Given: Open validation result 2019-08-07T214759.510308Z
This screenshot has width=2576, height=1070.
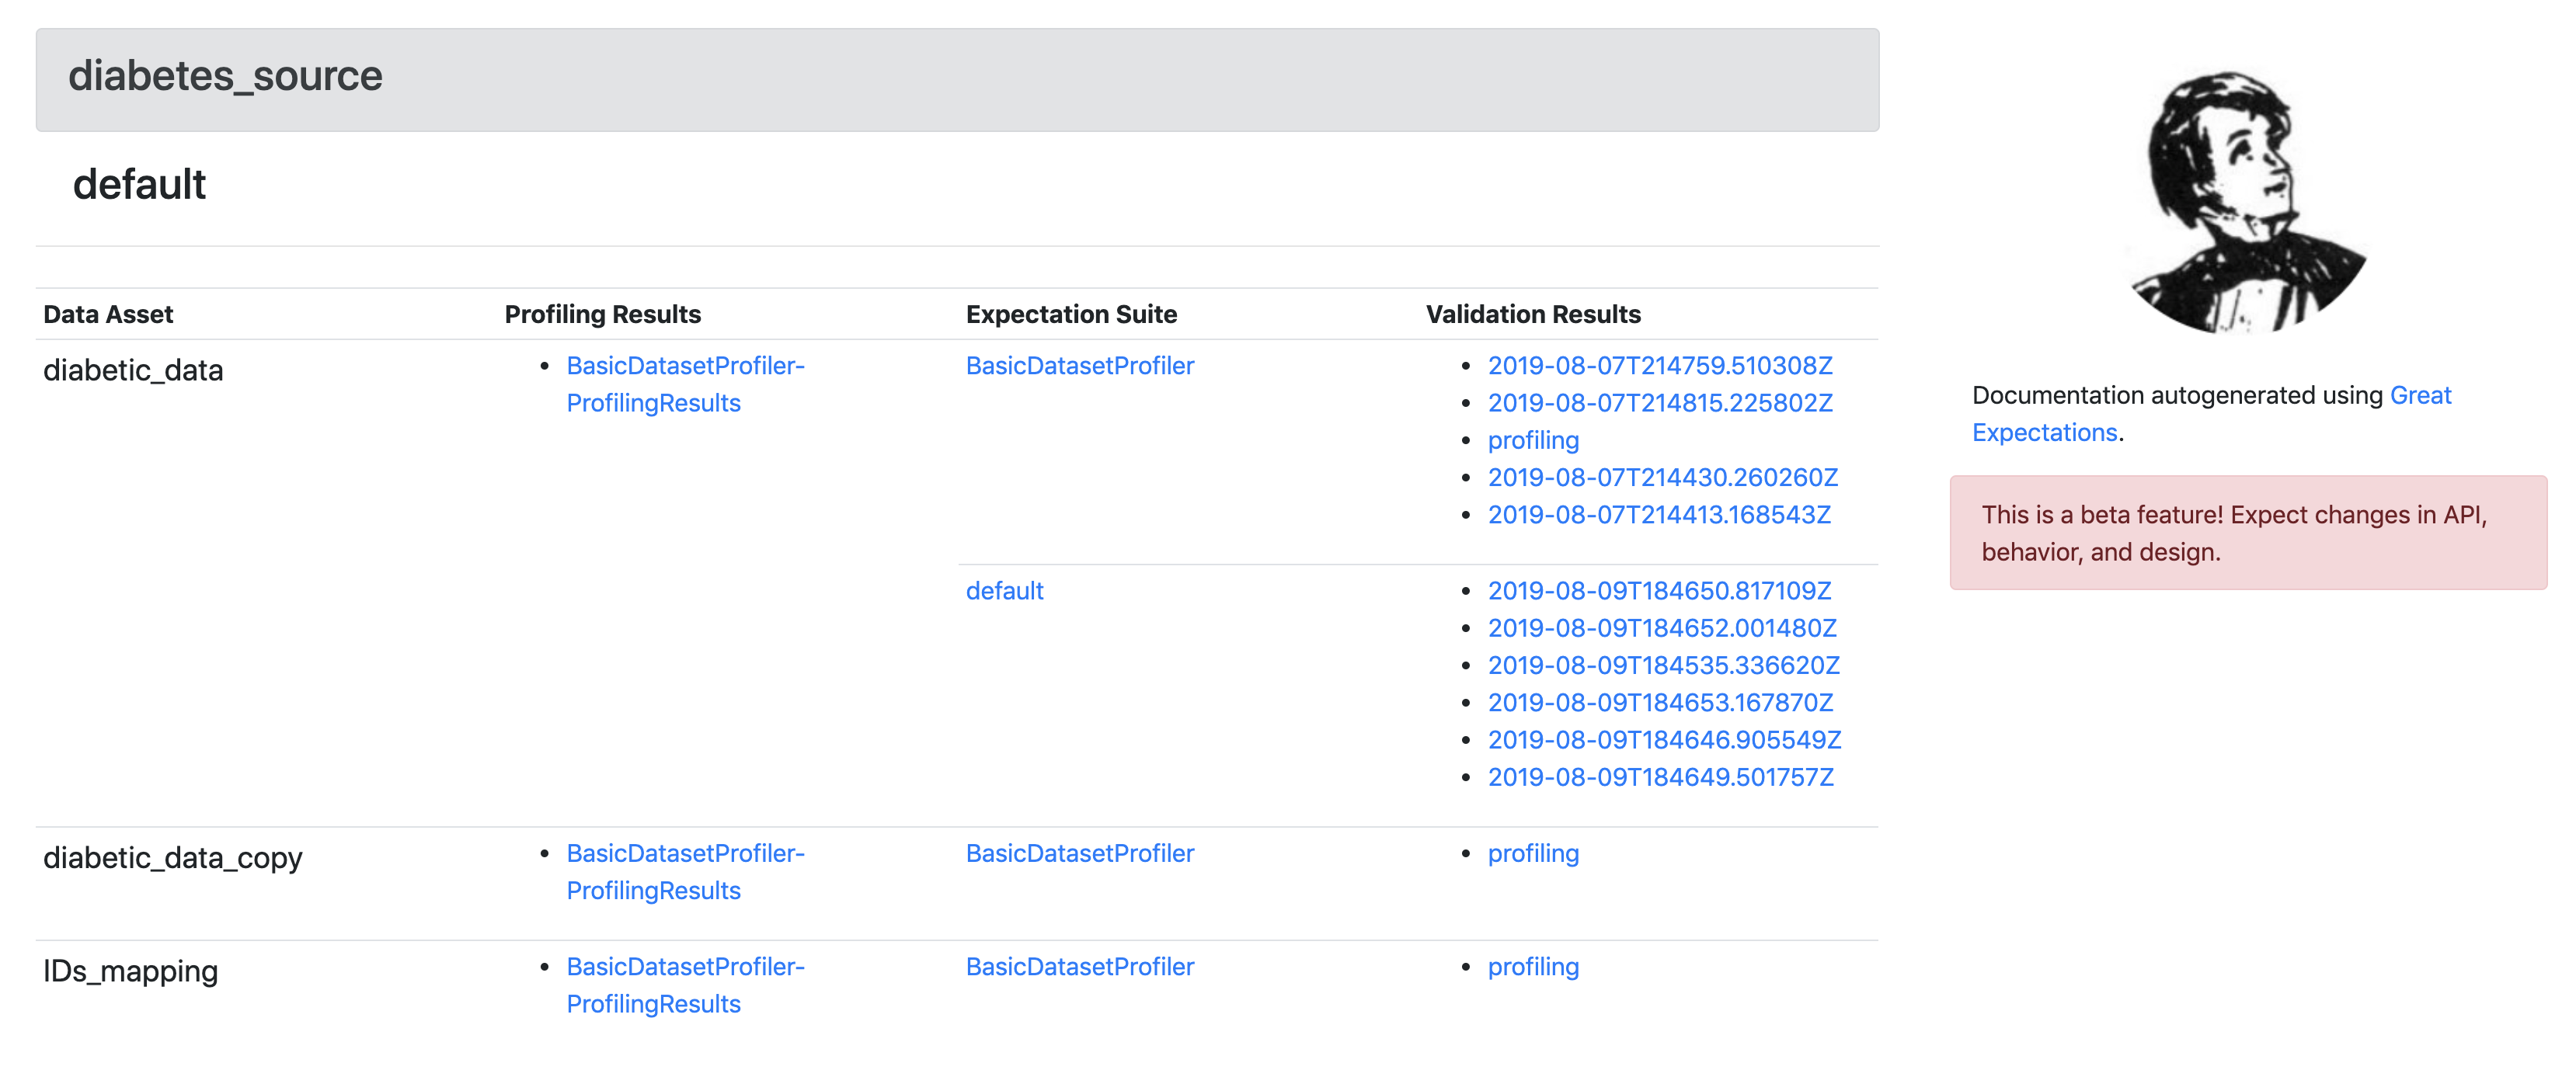Looking at the screenshot, I should pyautogui.click(x=1659, y=366).
